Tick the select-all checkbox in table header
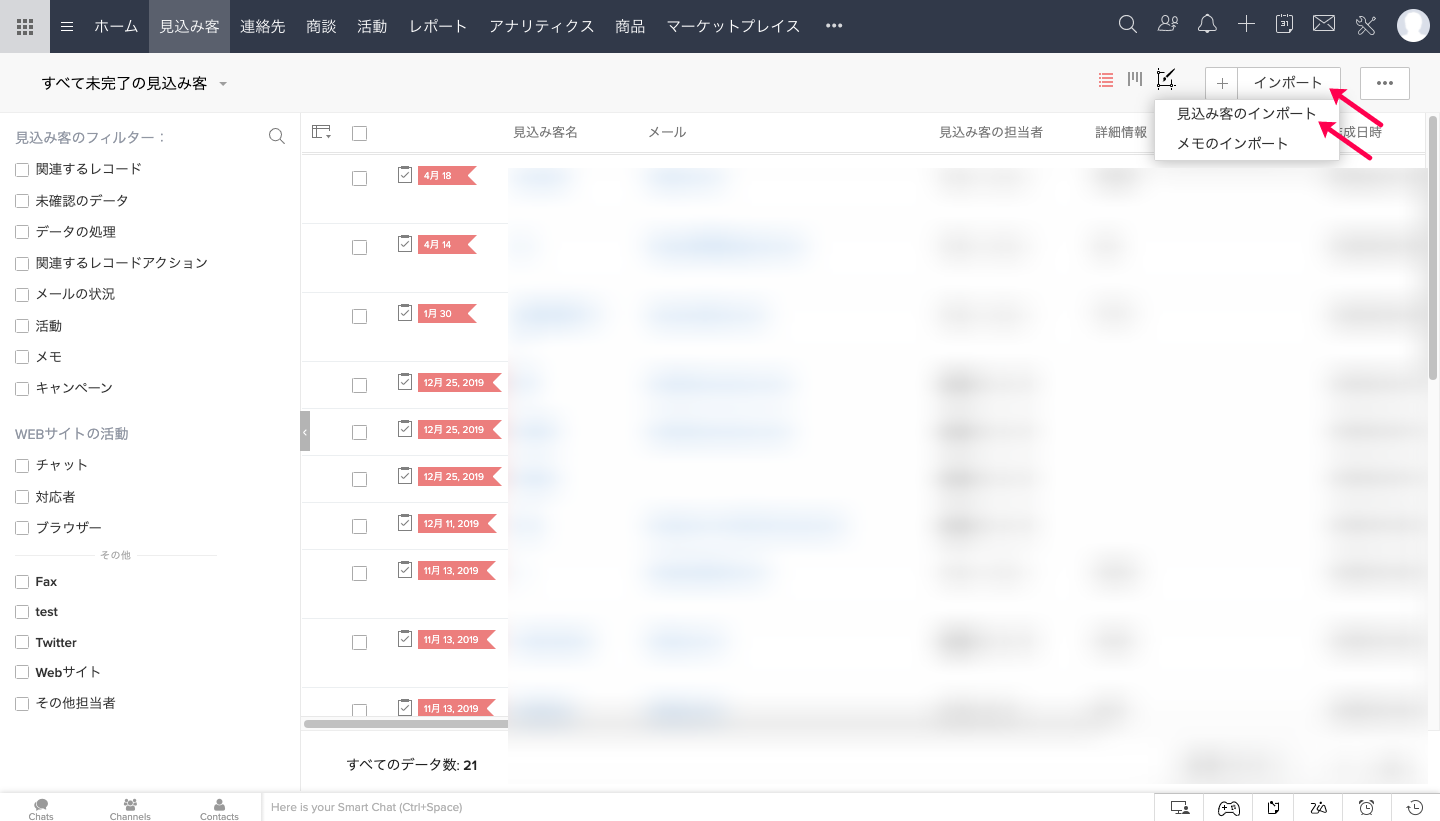1440x821 pixels. point(360,133)
